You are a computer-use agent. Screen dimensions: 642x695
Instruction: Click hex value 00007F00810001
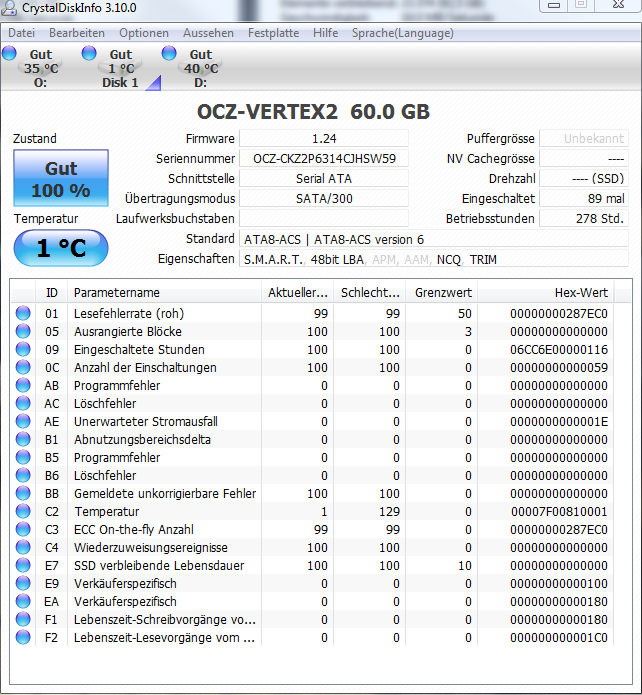[559, 511]
